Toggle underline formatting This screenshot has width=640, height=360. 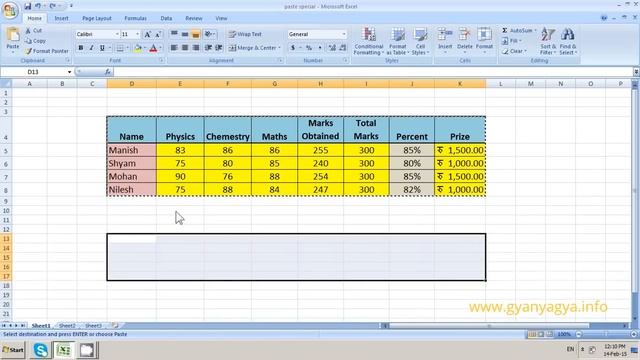[x=102, y=48]
